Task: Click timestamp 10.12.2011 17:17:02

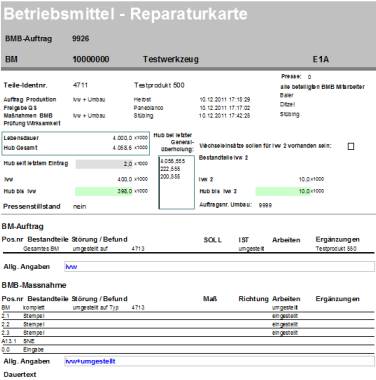Action: pyautogui.click(x=225, y=108)
